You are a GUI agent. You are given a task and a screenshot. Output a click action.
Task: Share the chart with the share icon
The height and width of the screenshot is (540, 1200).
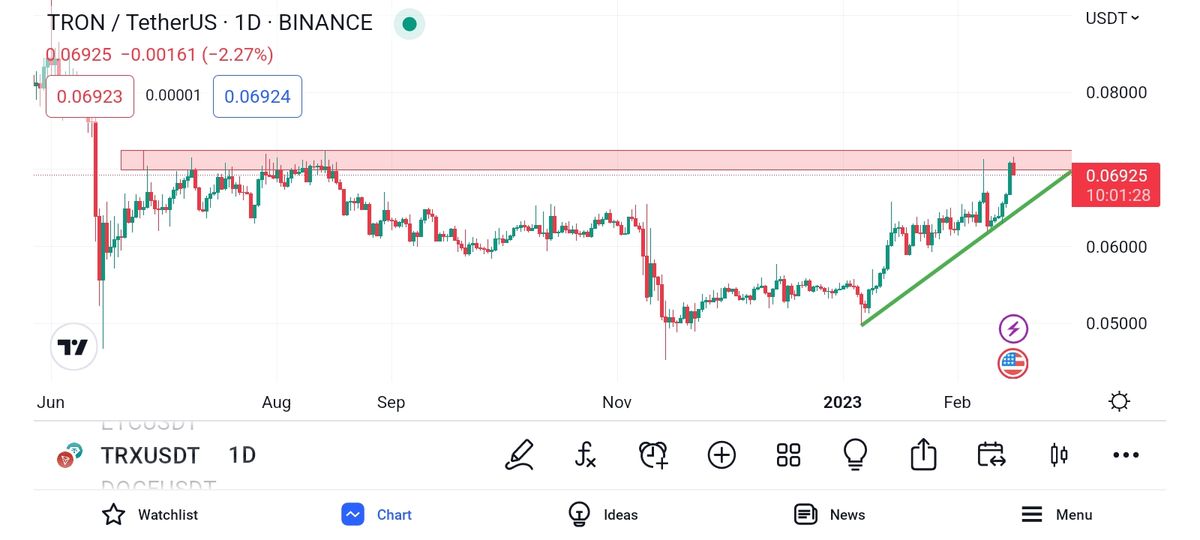pyautogui.click(x=923, y=455)
